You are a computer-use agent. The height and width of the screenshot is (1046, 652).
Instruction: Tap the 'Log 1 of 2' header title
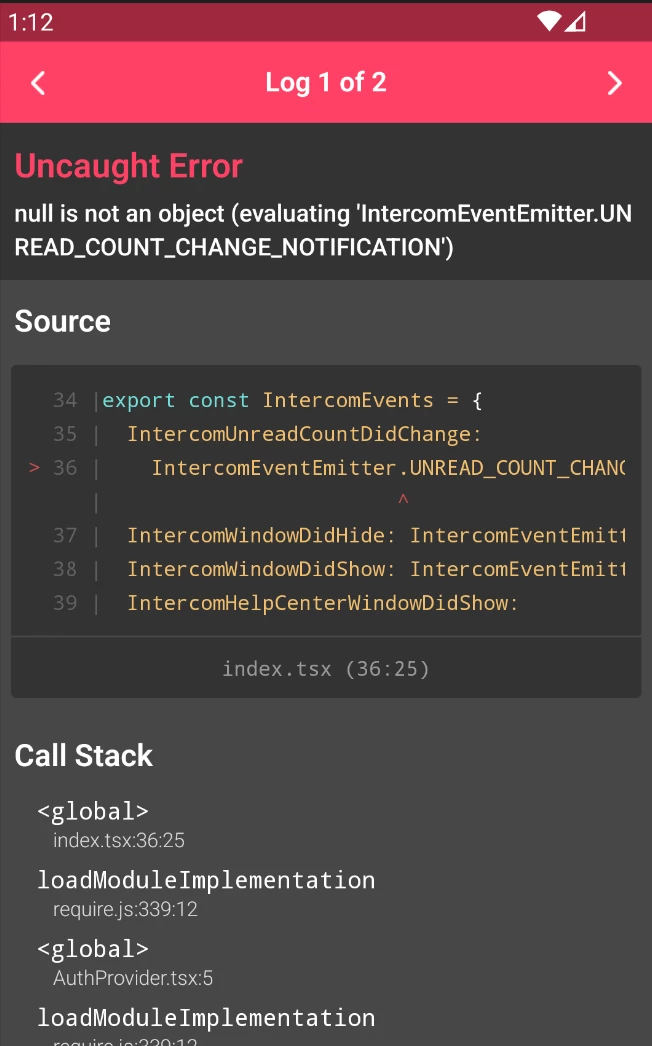coord(326,83)
